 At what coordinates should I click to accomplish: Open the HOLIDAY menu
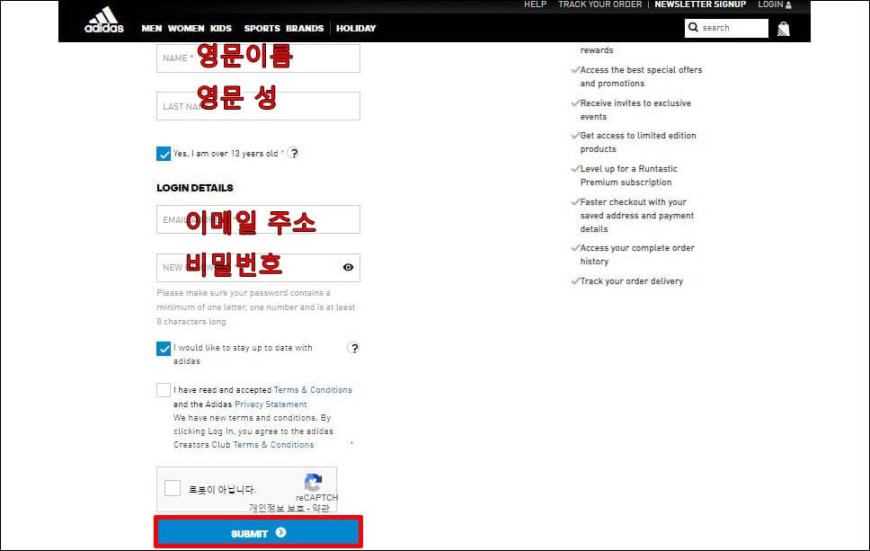[x=356, y=28]
